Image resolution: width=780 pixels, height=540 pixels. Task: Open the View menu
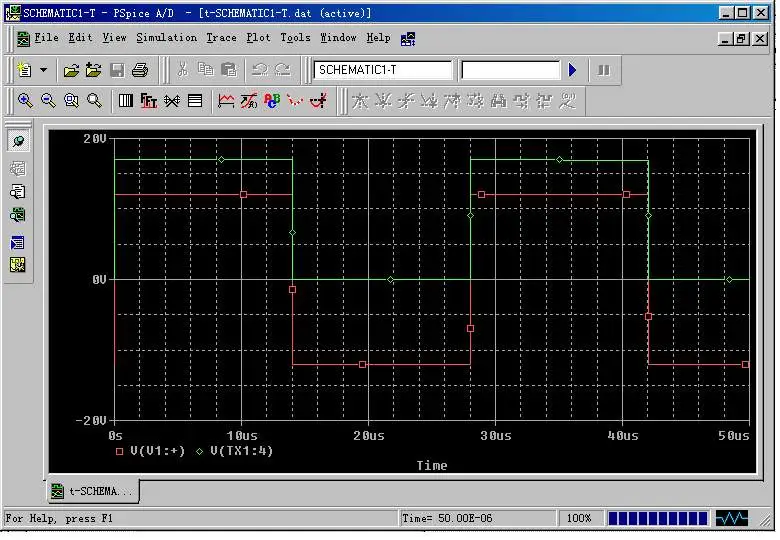click(114, 38)
